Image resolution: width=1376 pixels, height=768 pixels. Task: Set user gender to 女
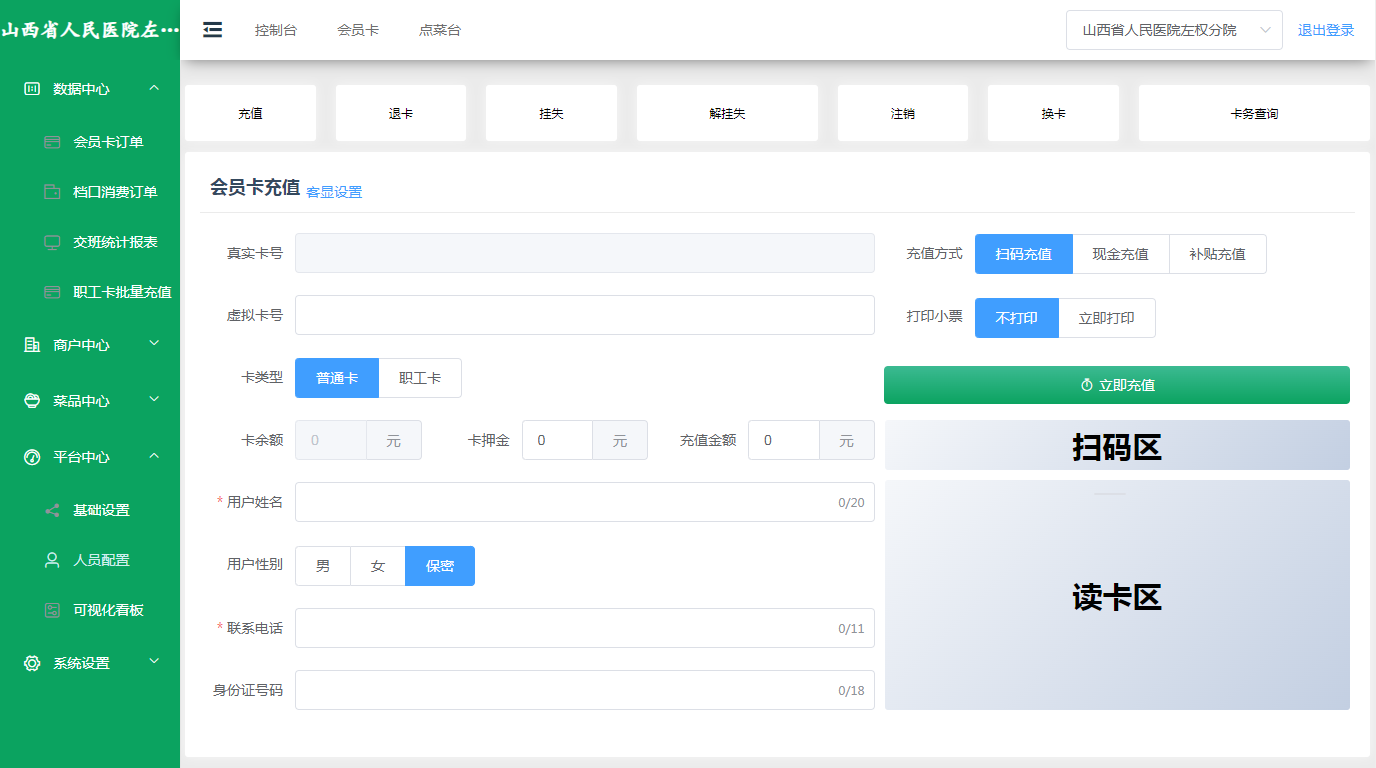point(378,566)
